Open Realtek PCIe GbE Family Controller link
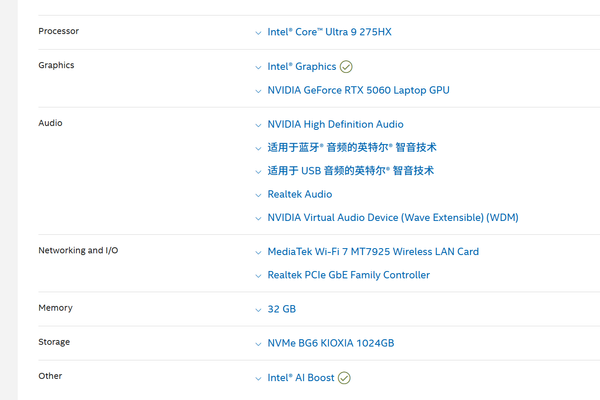 348,275
